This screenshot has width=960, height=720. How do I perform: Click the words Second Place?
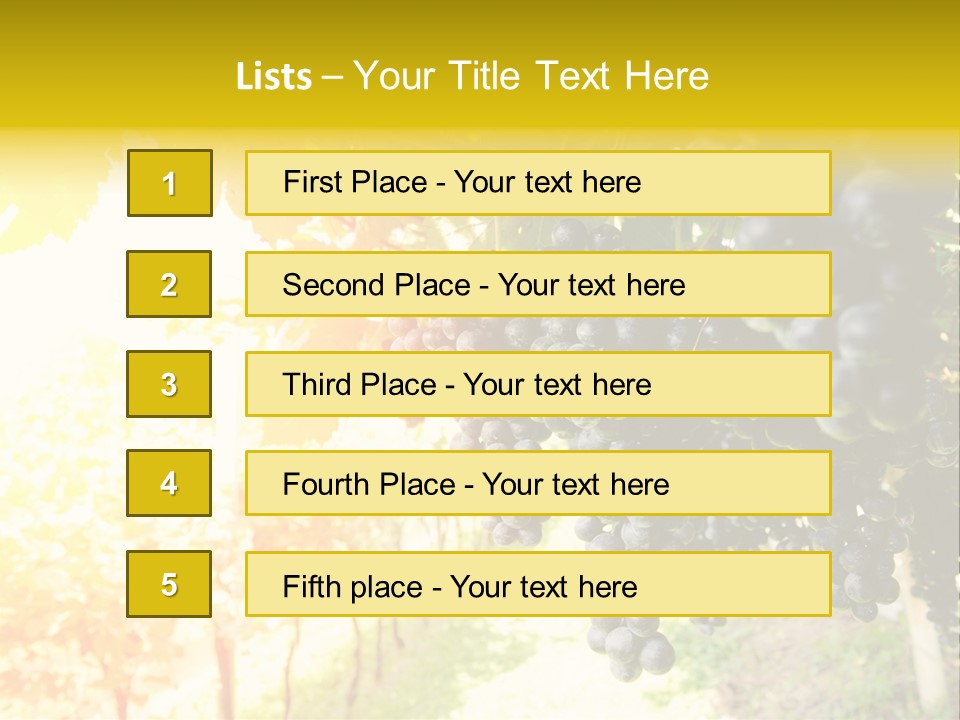tap(377, 285)
